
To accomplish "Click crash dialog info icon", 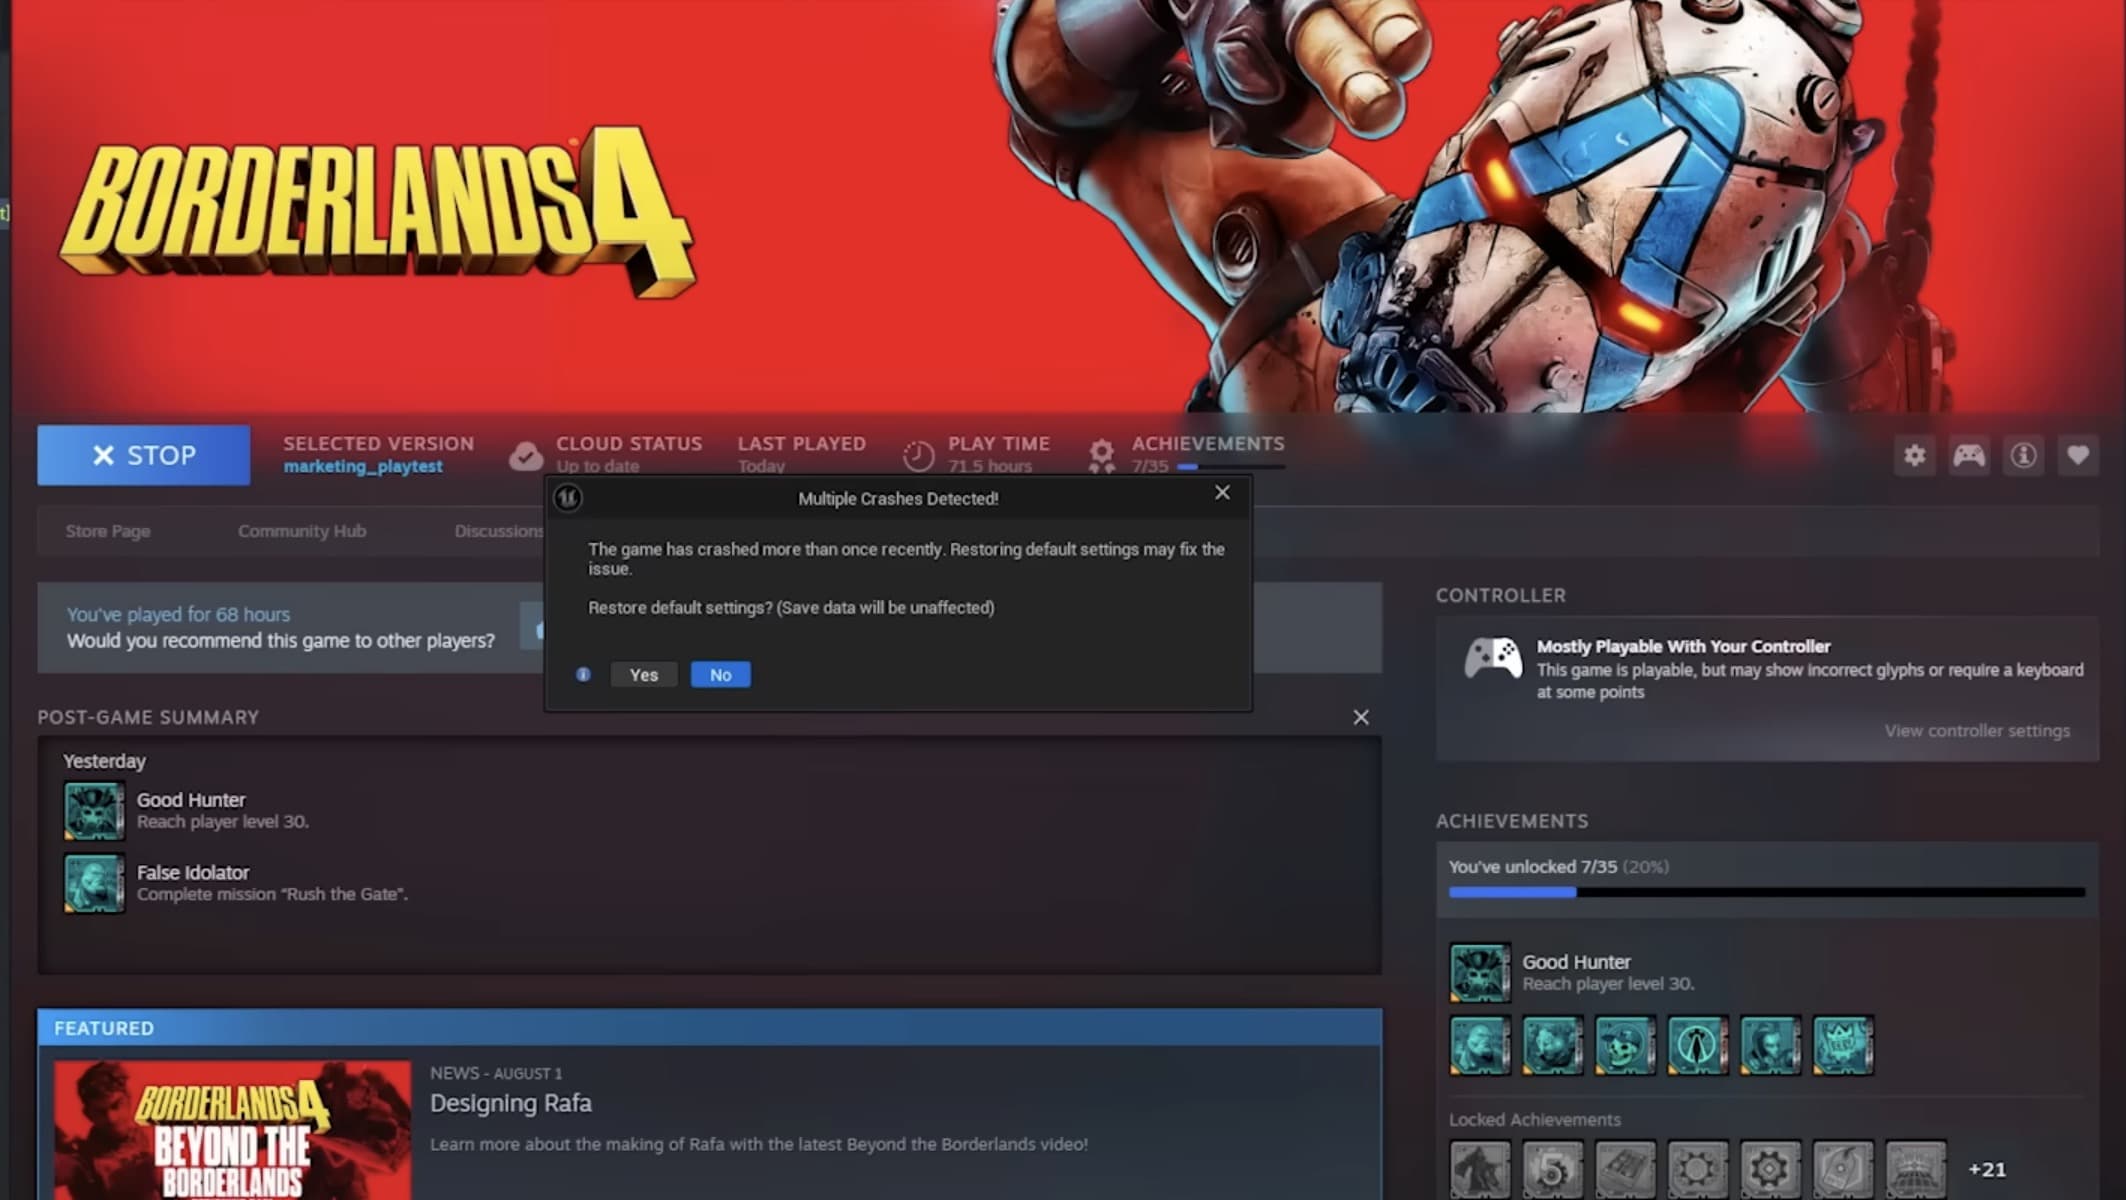I will click(583, 675).
